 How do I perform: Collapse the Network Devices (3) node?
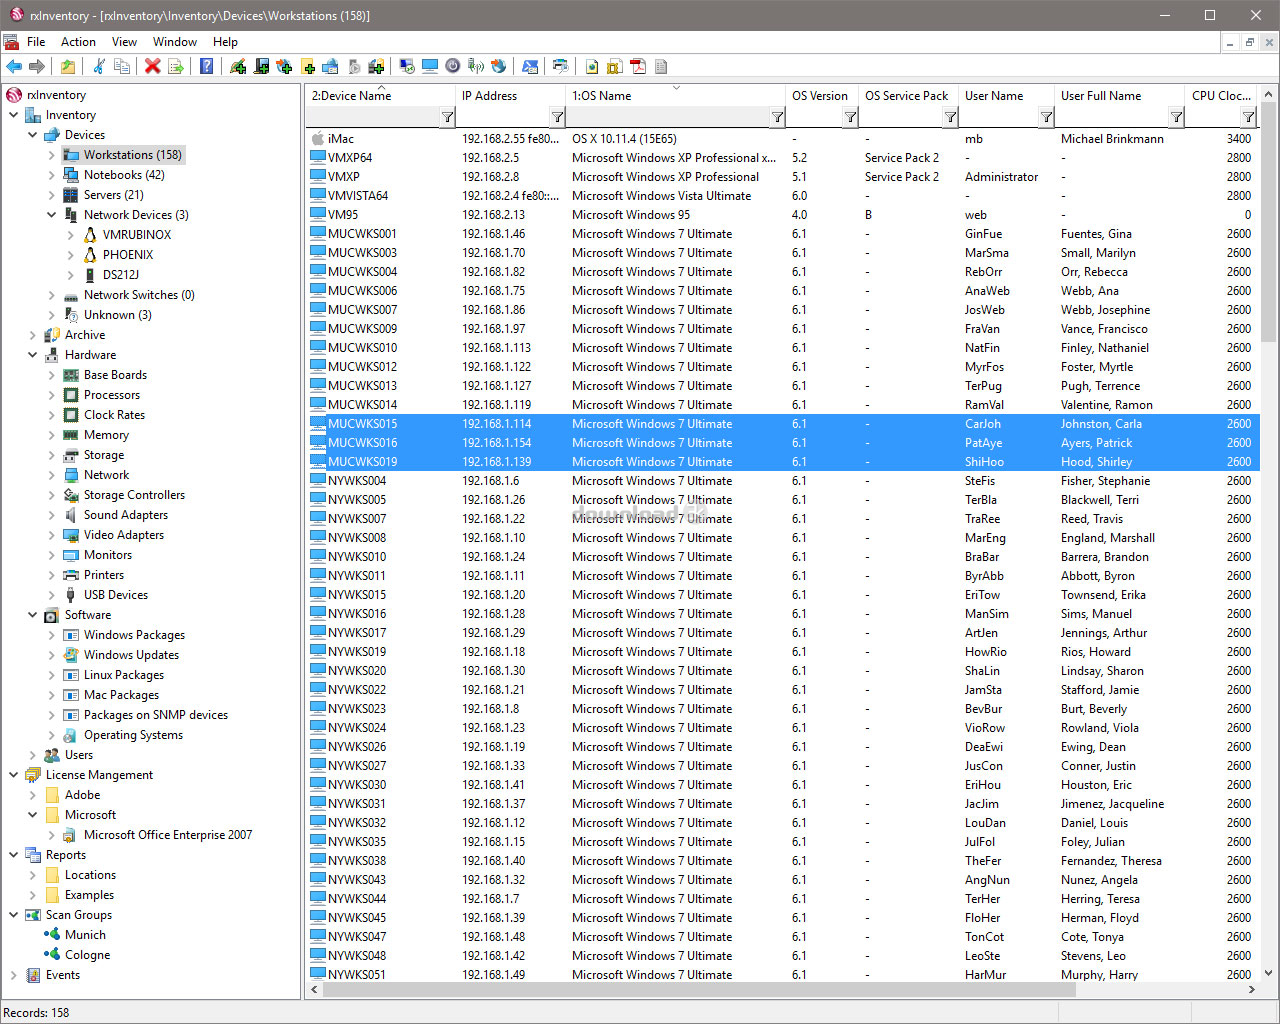tap(52, 215)
